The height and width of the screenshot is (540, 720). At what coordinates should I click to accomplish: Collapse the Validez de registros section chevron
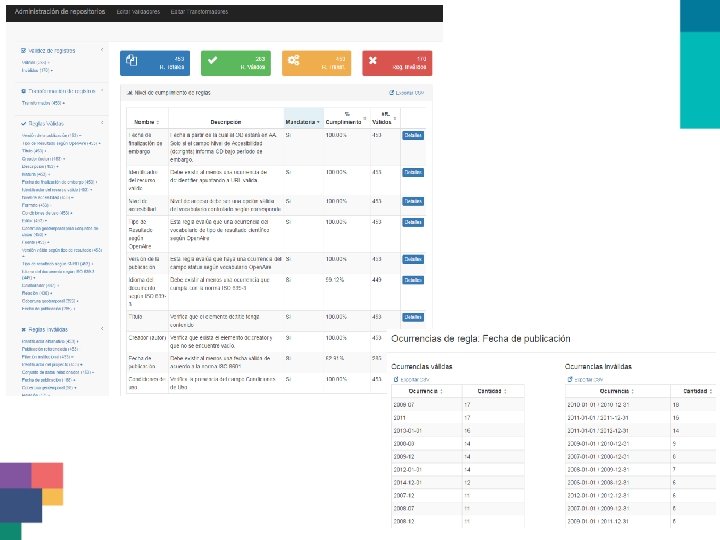102,50
